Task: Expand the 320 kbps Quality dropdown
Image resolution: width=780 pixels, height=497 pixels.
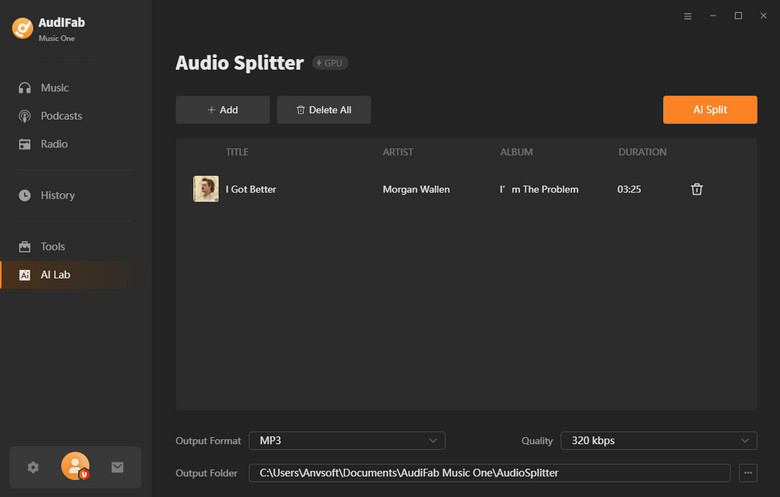Action: (659, 441)
